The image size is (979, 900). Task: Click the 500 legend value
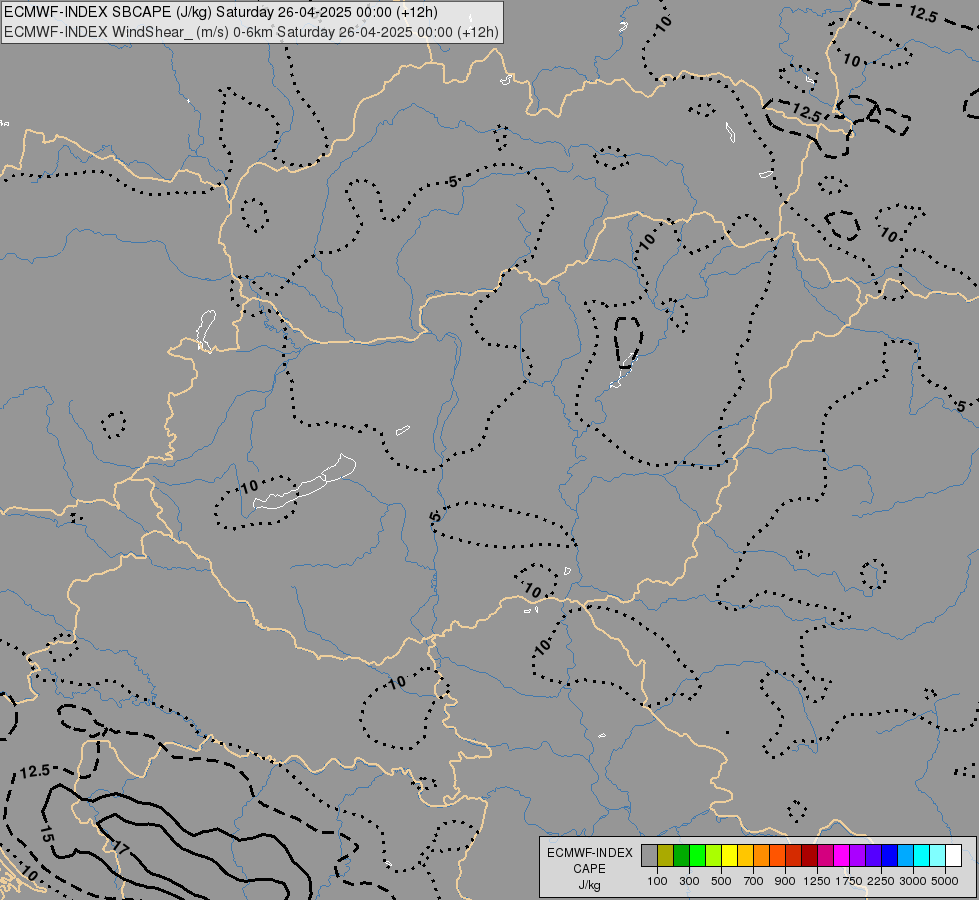(721, 881)
